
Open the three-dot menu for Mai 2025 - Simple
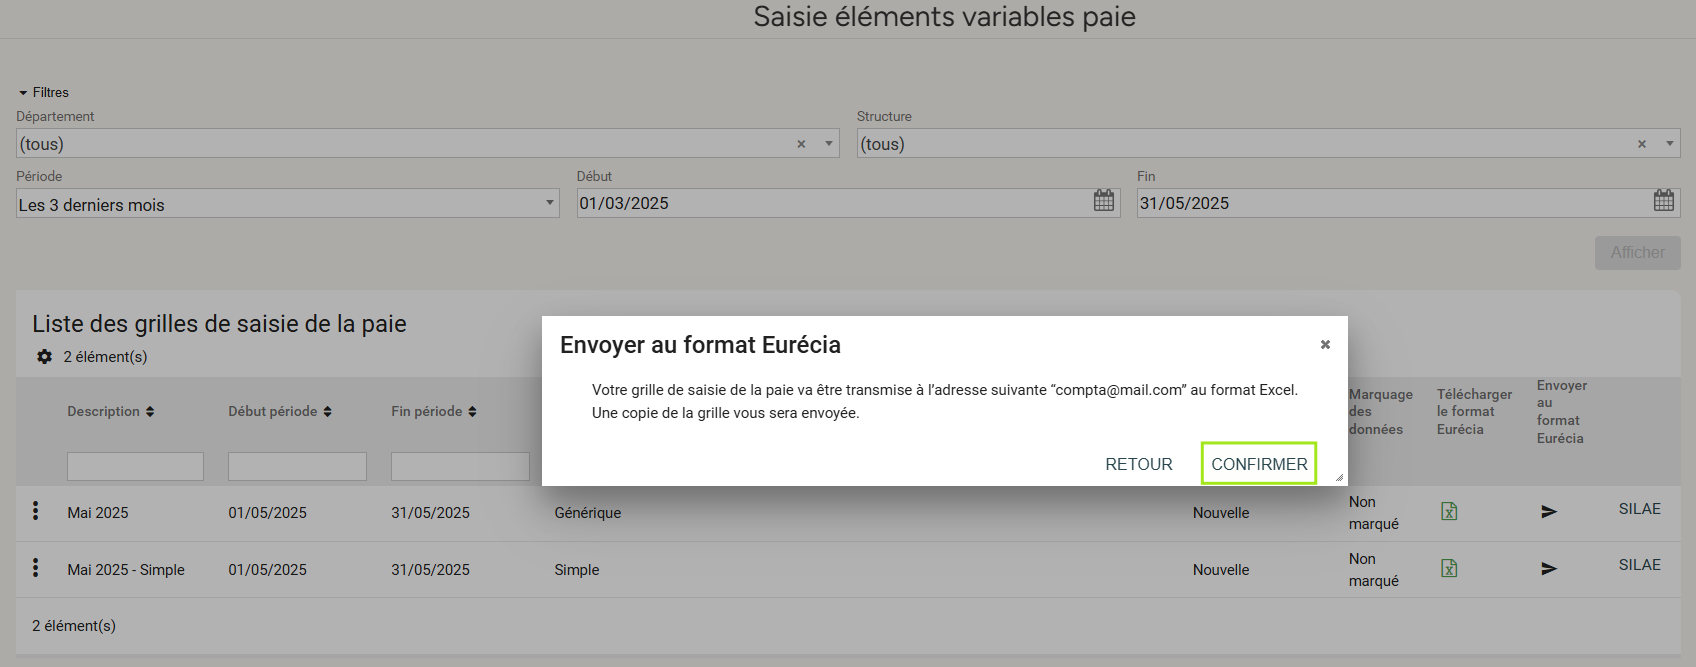tap(36, 568)
